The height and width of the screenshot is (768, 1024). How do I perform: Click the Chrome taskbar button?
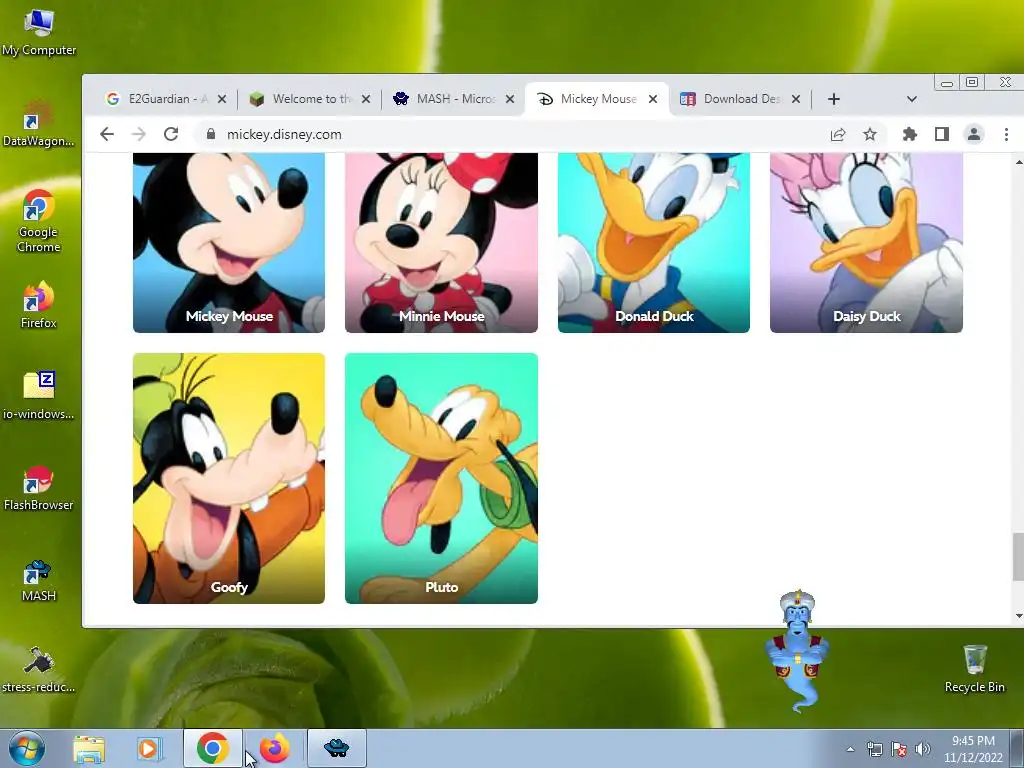click(x=213, y=748)
